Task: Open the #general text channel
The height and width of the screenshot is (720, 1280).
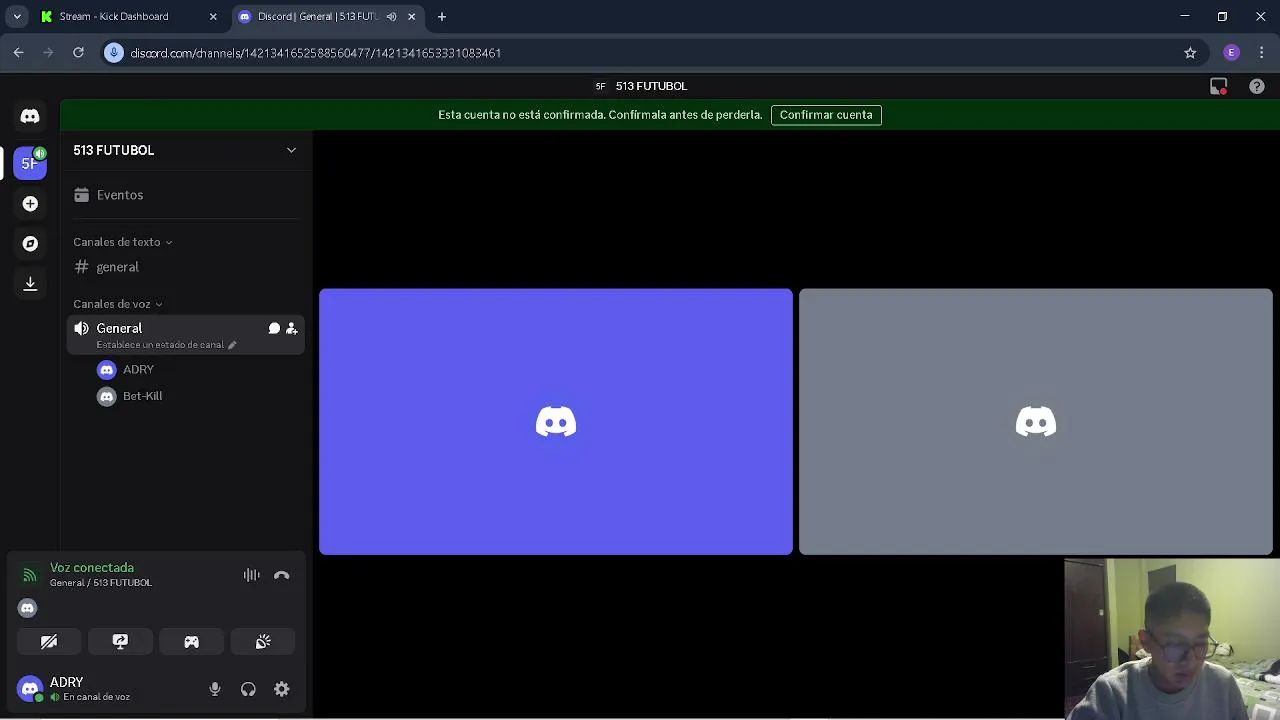Action: 185,267
